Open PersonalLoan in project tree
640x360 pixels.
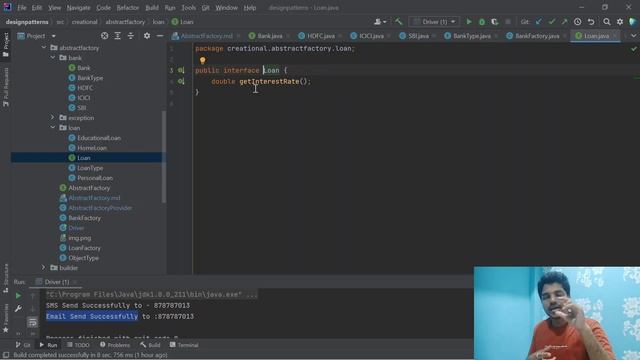tap(95, 178)
